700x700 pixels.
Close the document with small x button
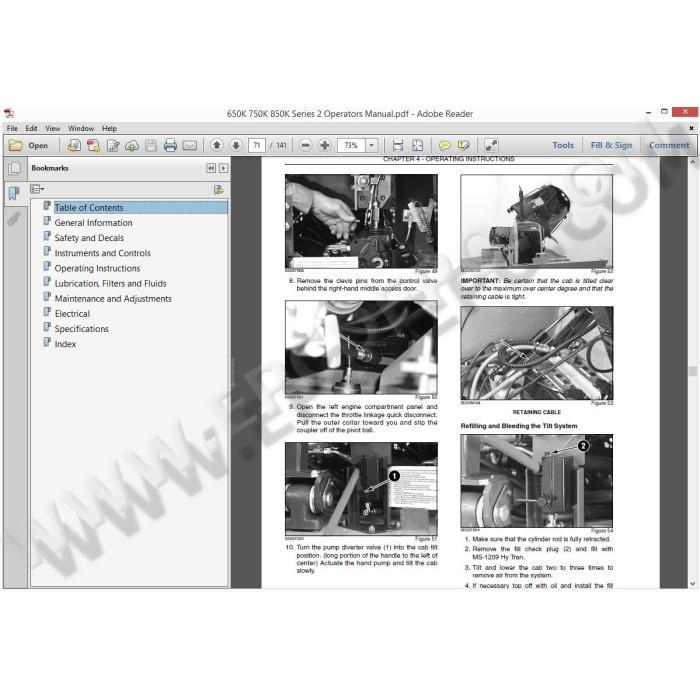[x=691, y=128]
